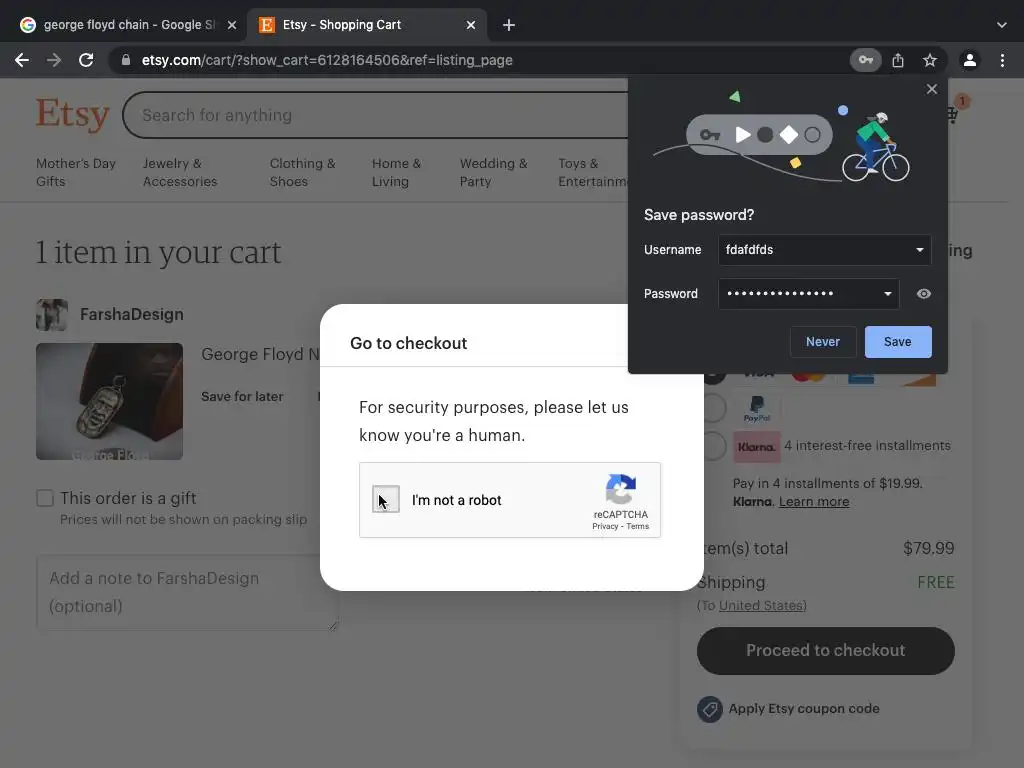Click Save for later
Viewport: 1024px width, 768px height.
tap(242, 396)
